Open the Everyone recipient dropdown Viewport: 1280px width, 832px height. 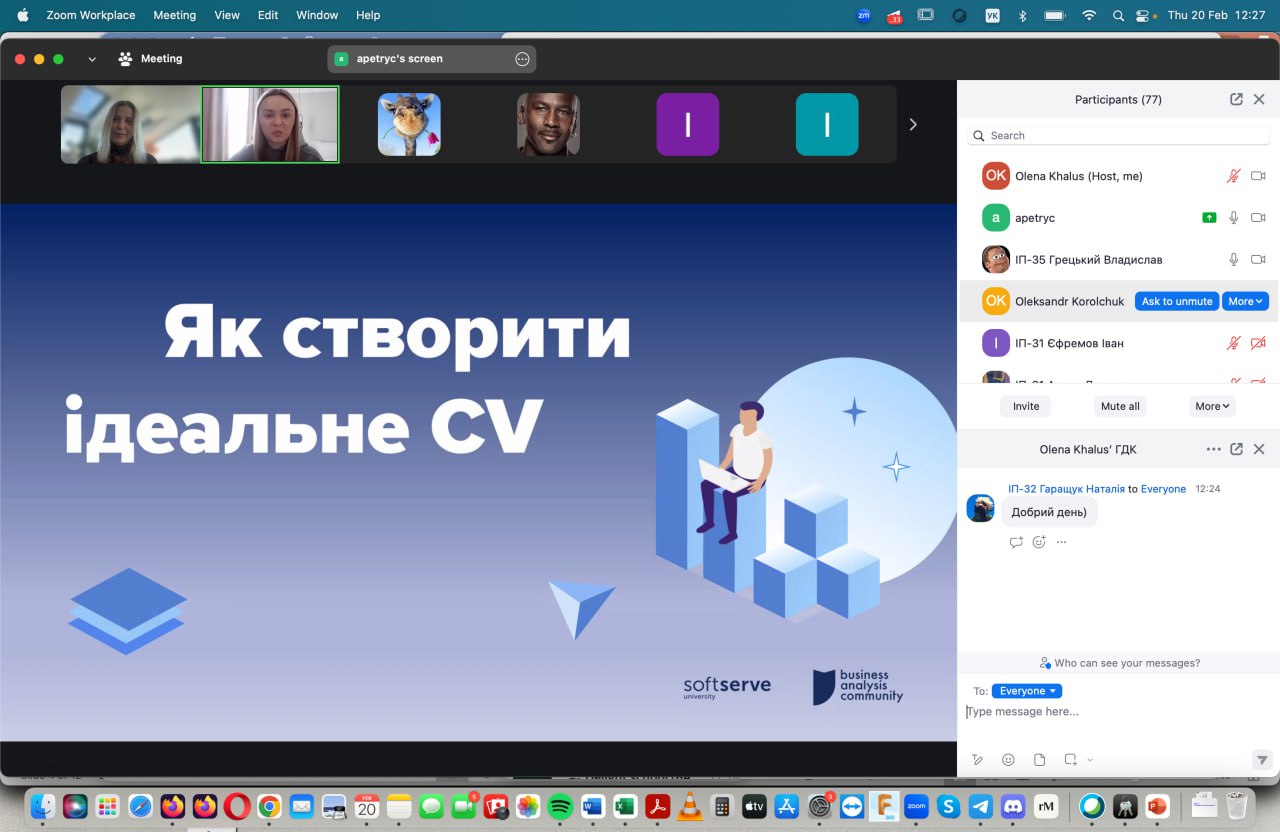click(1026, 691)
